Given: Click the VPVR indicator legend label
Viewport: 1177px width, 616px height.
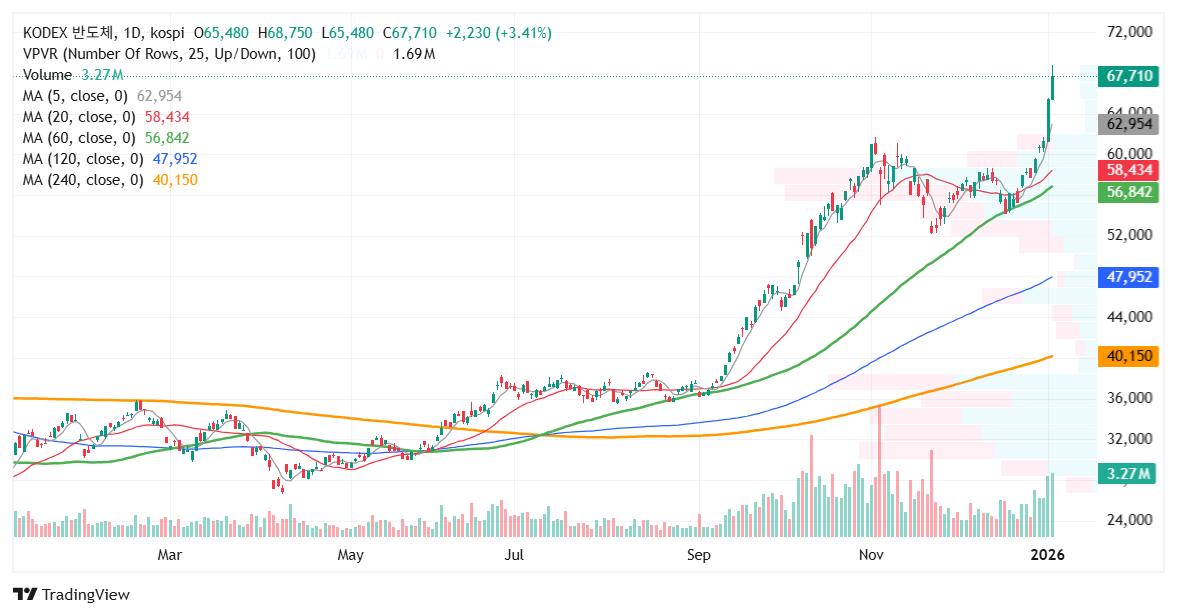Looking at the screenshot, I should point(169,54).
